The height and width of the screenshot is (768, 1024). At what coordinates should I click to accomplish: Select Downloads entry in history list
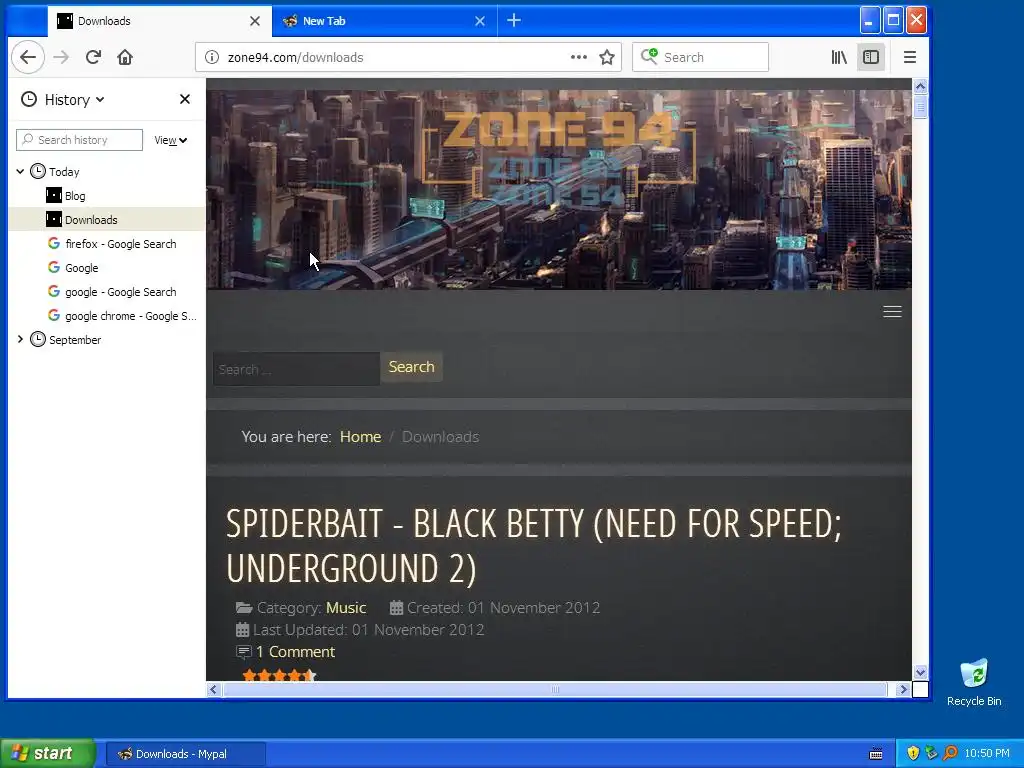[106, 219]
